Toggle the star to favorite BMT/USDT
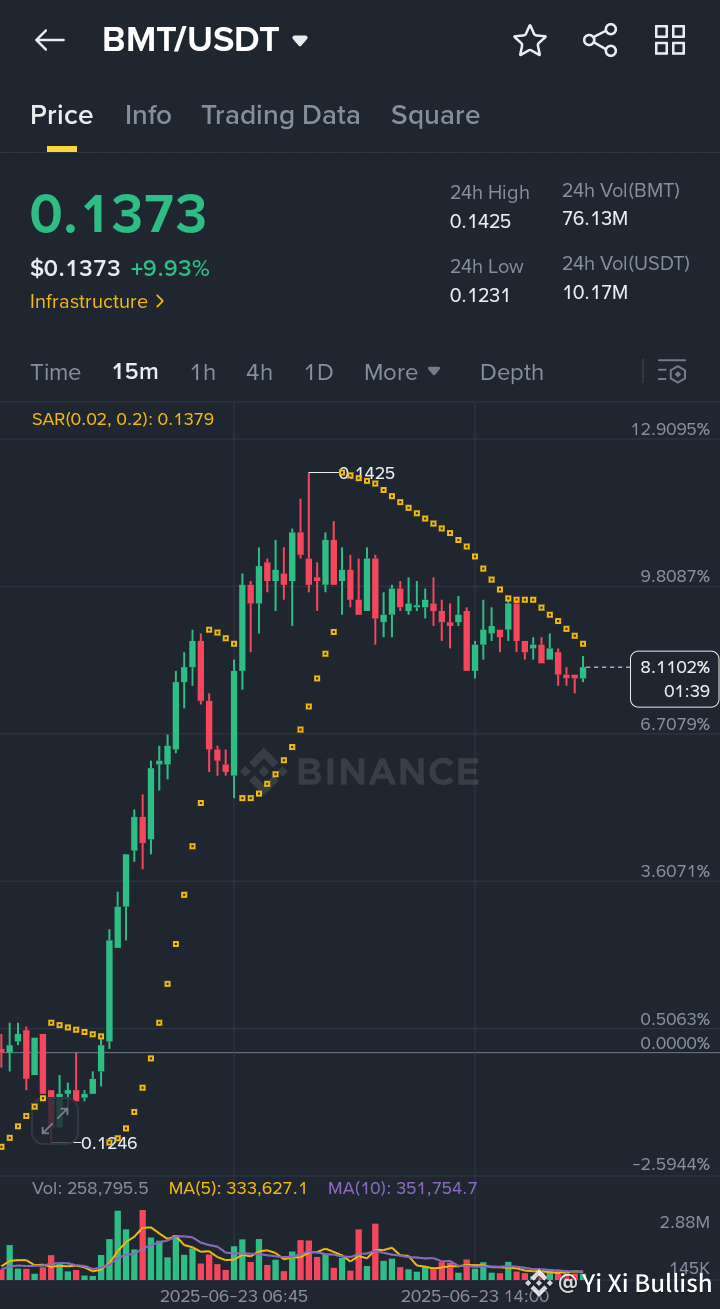Screen dimensions: 720x1309 pos(530,40)
